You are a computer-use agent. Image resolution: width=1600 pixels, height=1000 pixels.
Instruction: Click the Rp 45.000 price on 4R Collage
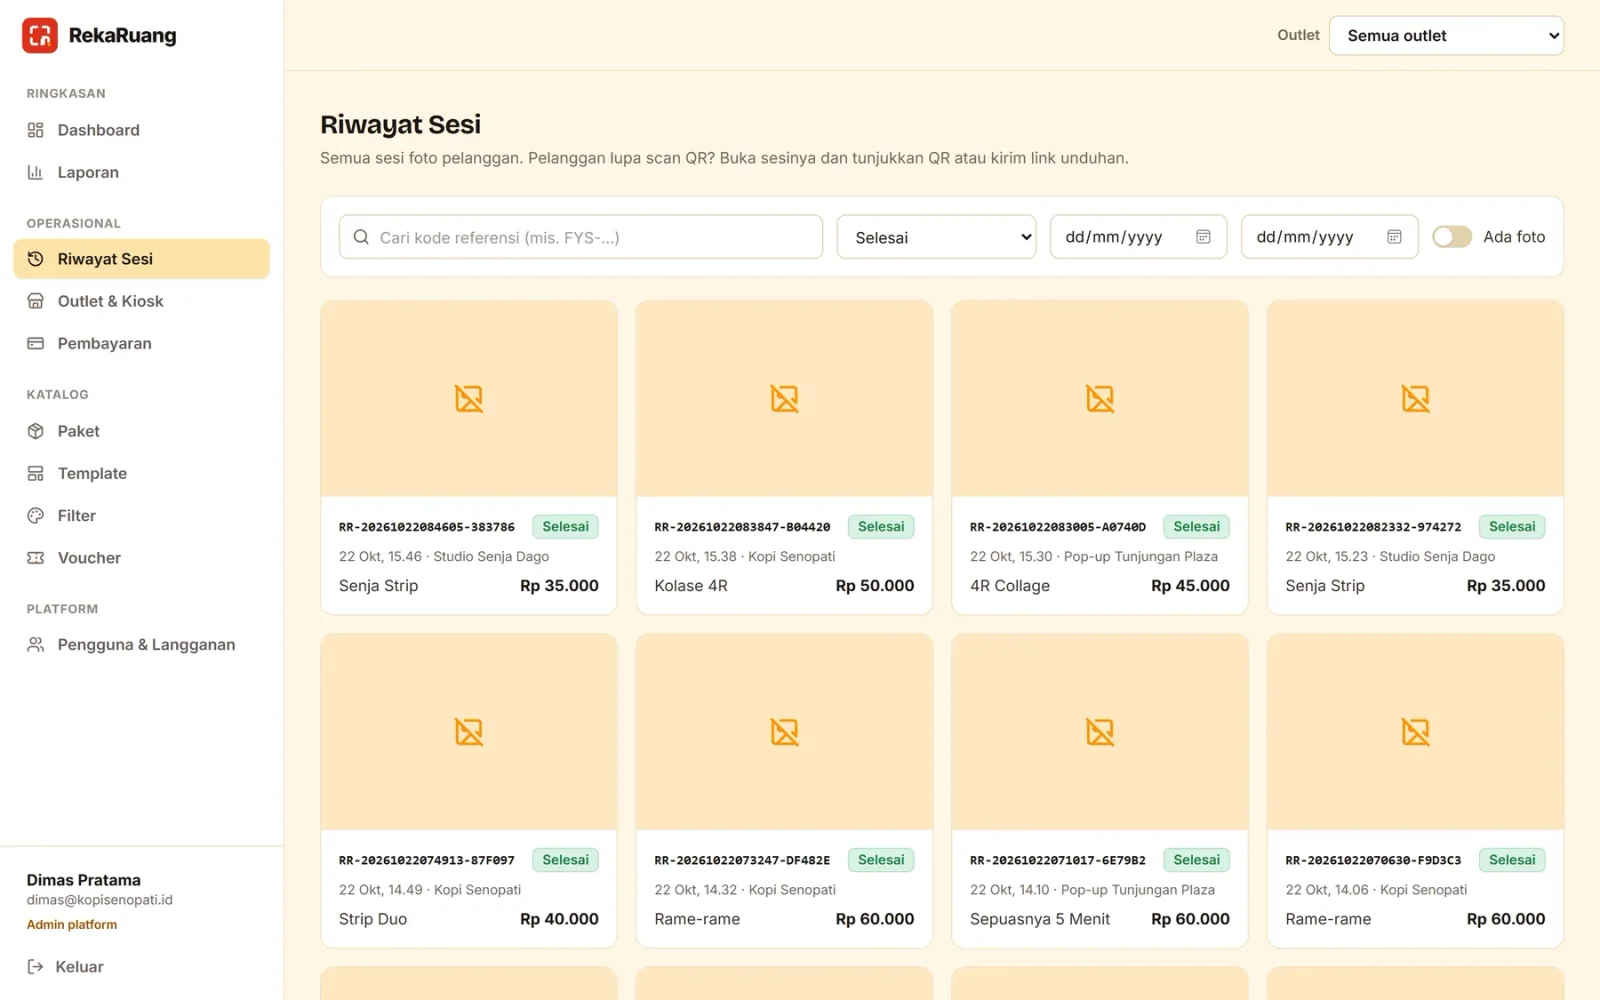pos(1190,586)
